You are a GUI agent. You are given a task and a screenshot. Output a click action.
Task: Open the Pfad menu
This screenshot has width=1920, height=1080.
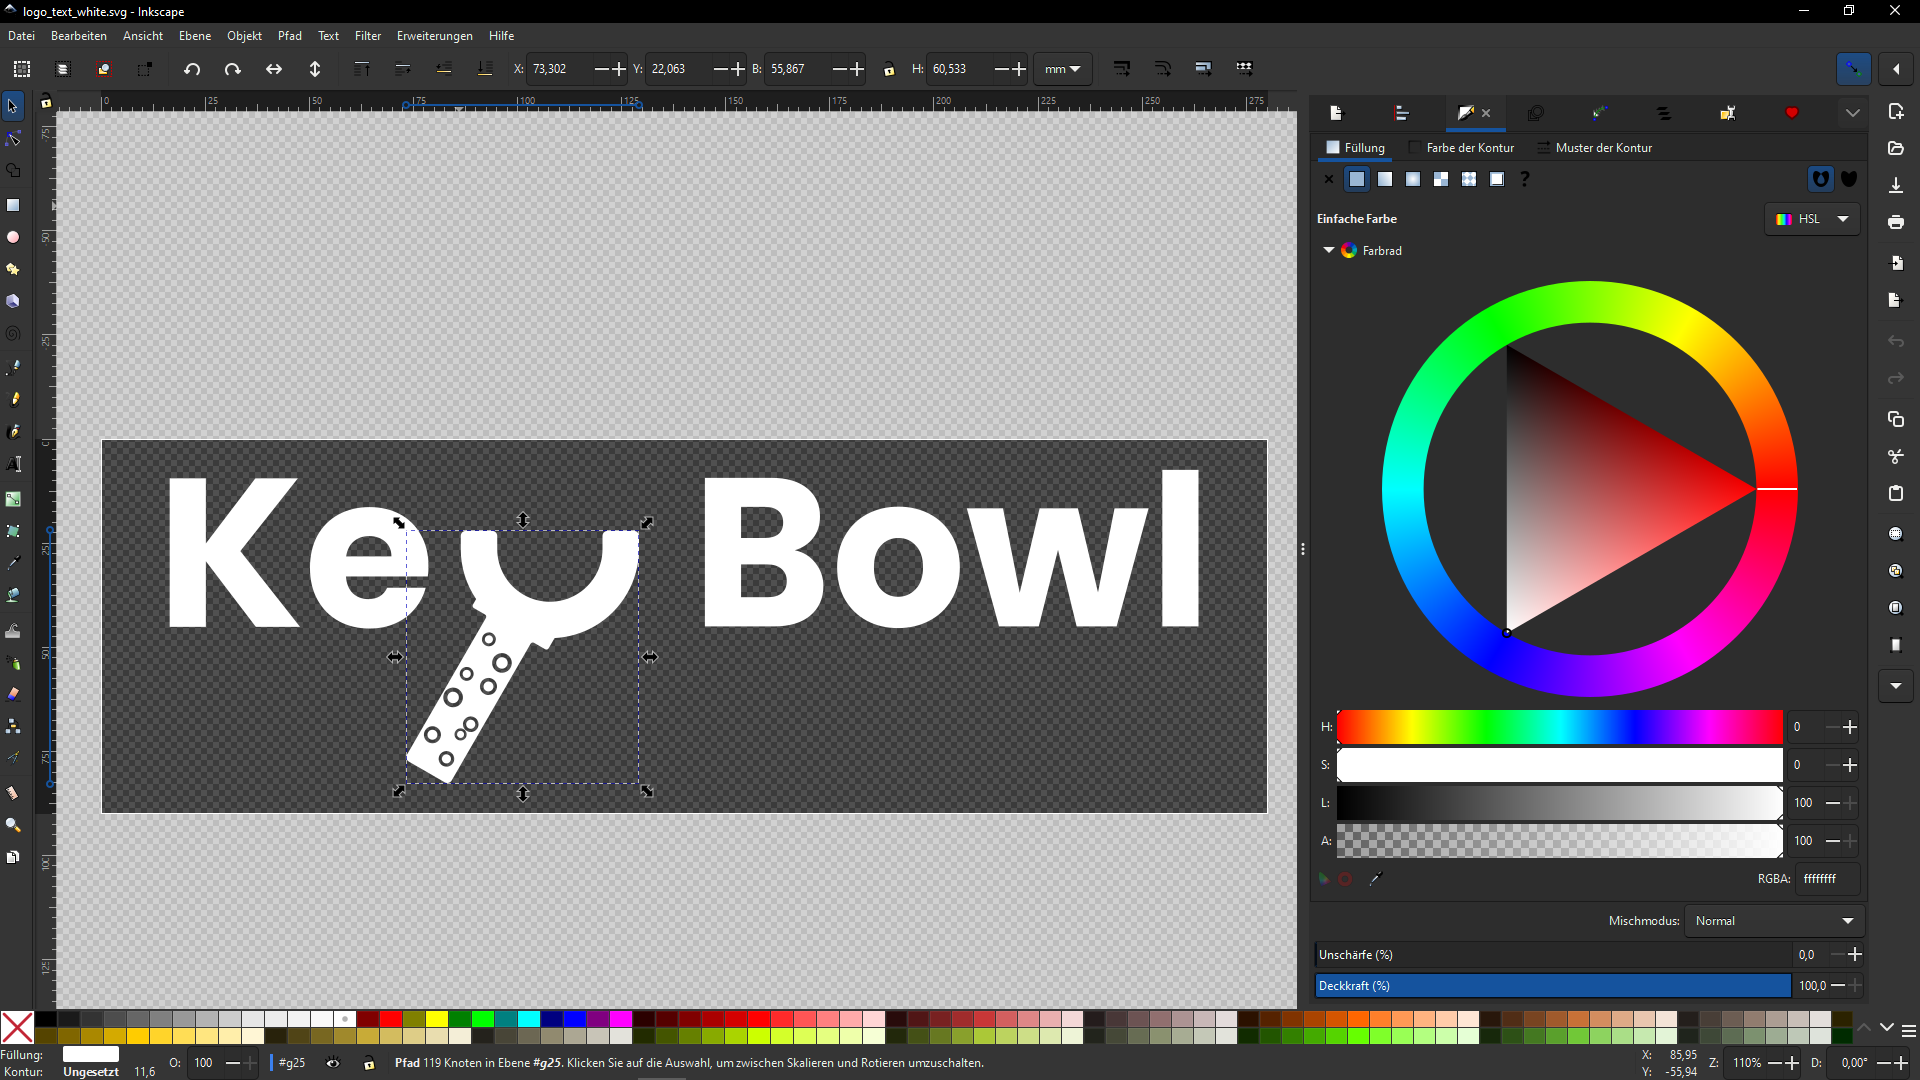pyautogui.click(x=289, y=36)
